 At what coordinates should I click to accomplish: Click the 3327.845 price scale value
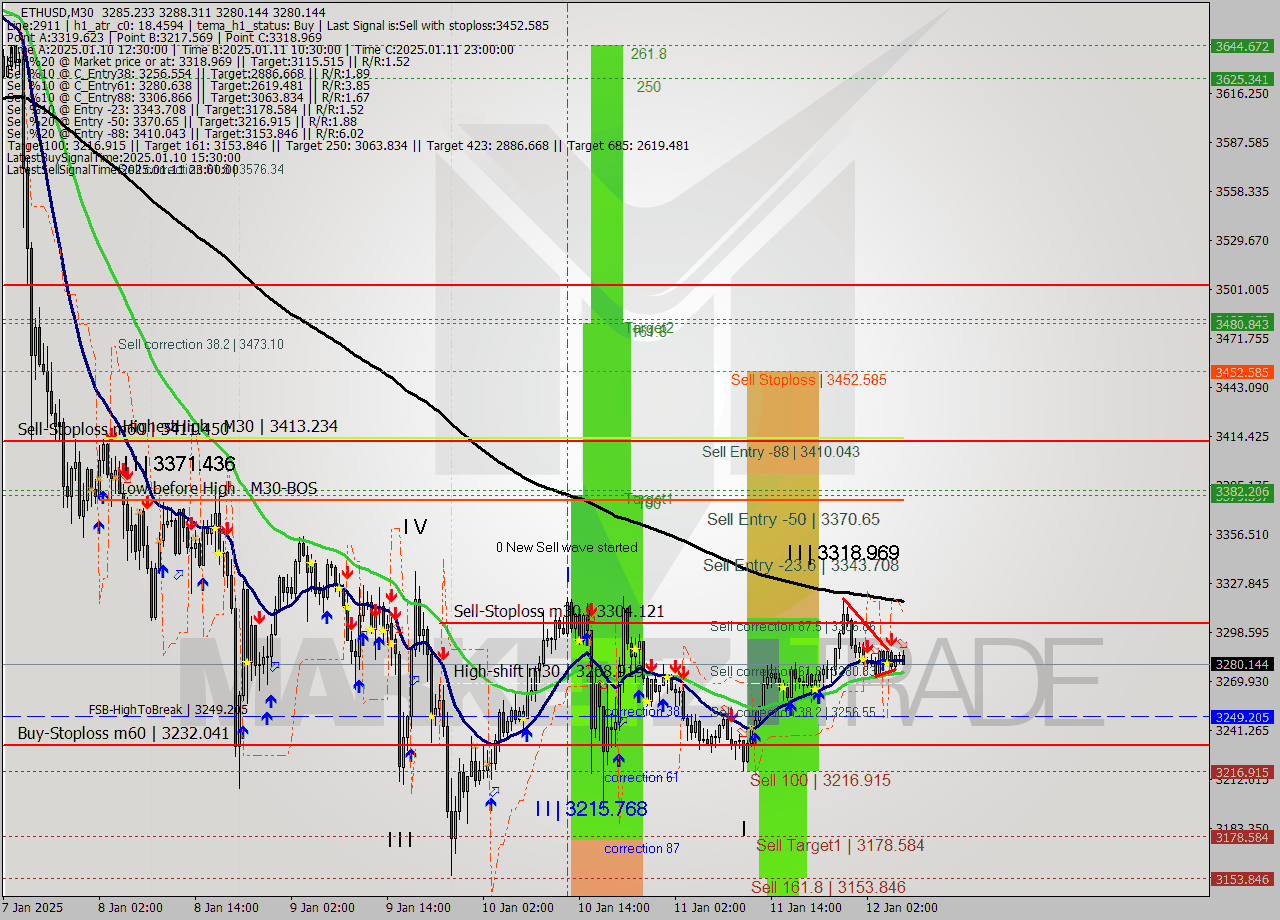tap(1241, 583)
